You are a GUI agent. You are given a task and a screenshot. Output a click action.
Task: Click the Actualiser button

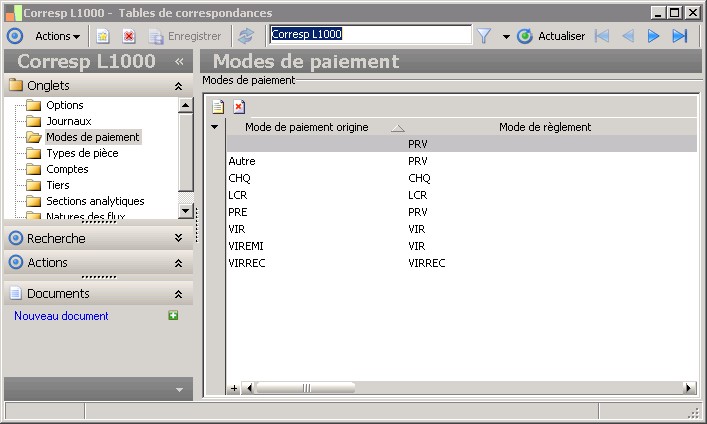tap(551, 36)
